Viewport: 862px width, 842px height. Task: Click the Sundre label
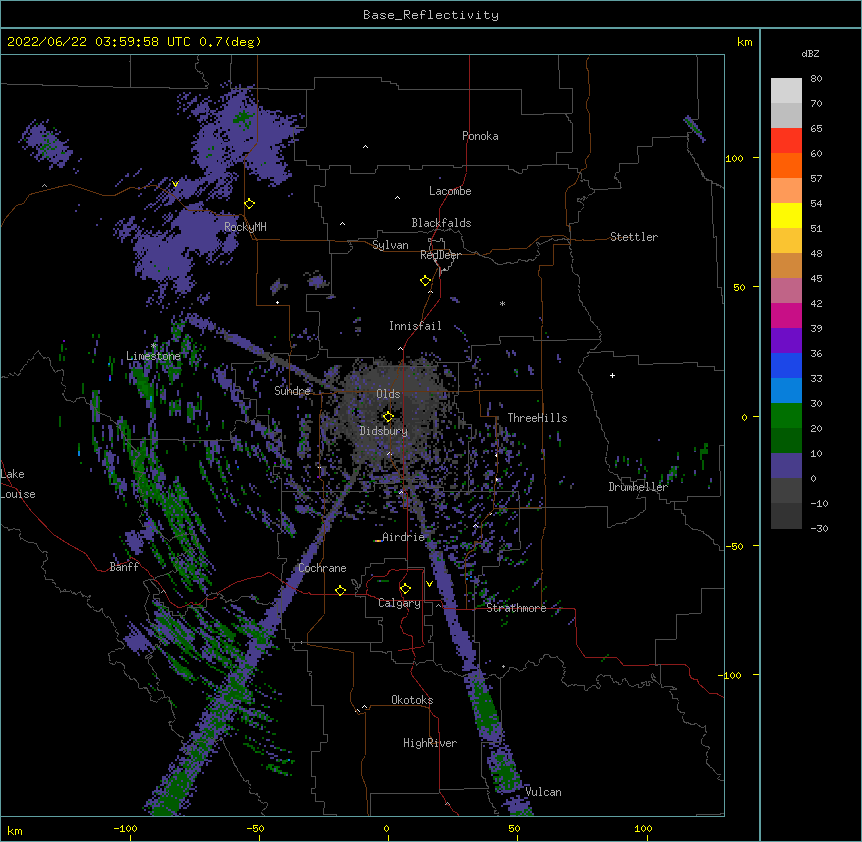(292, 391)
